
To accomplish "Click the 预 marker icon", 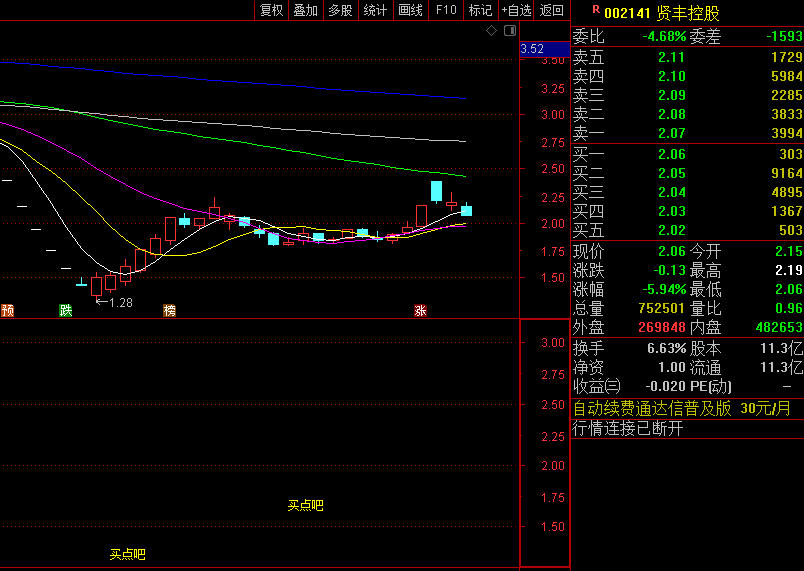I will point(7,310).
